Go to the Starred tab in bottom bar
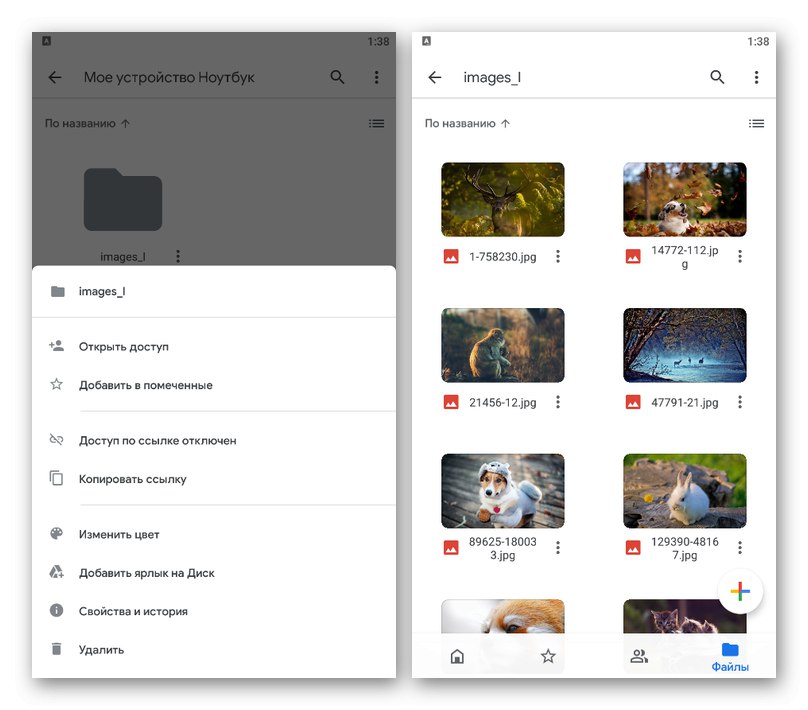808x710 pixels. 548,656
